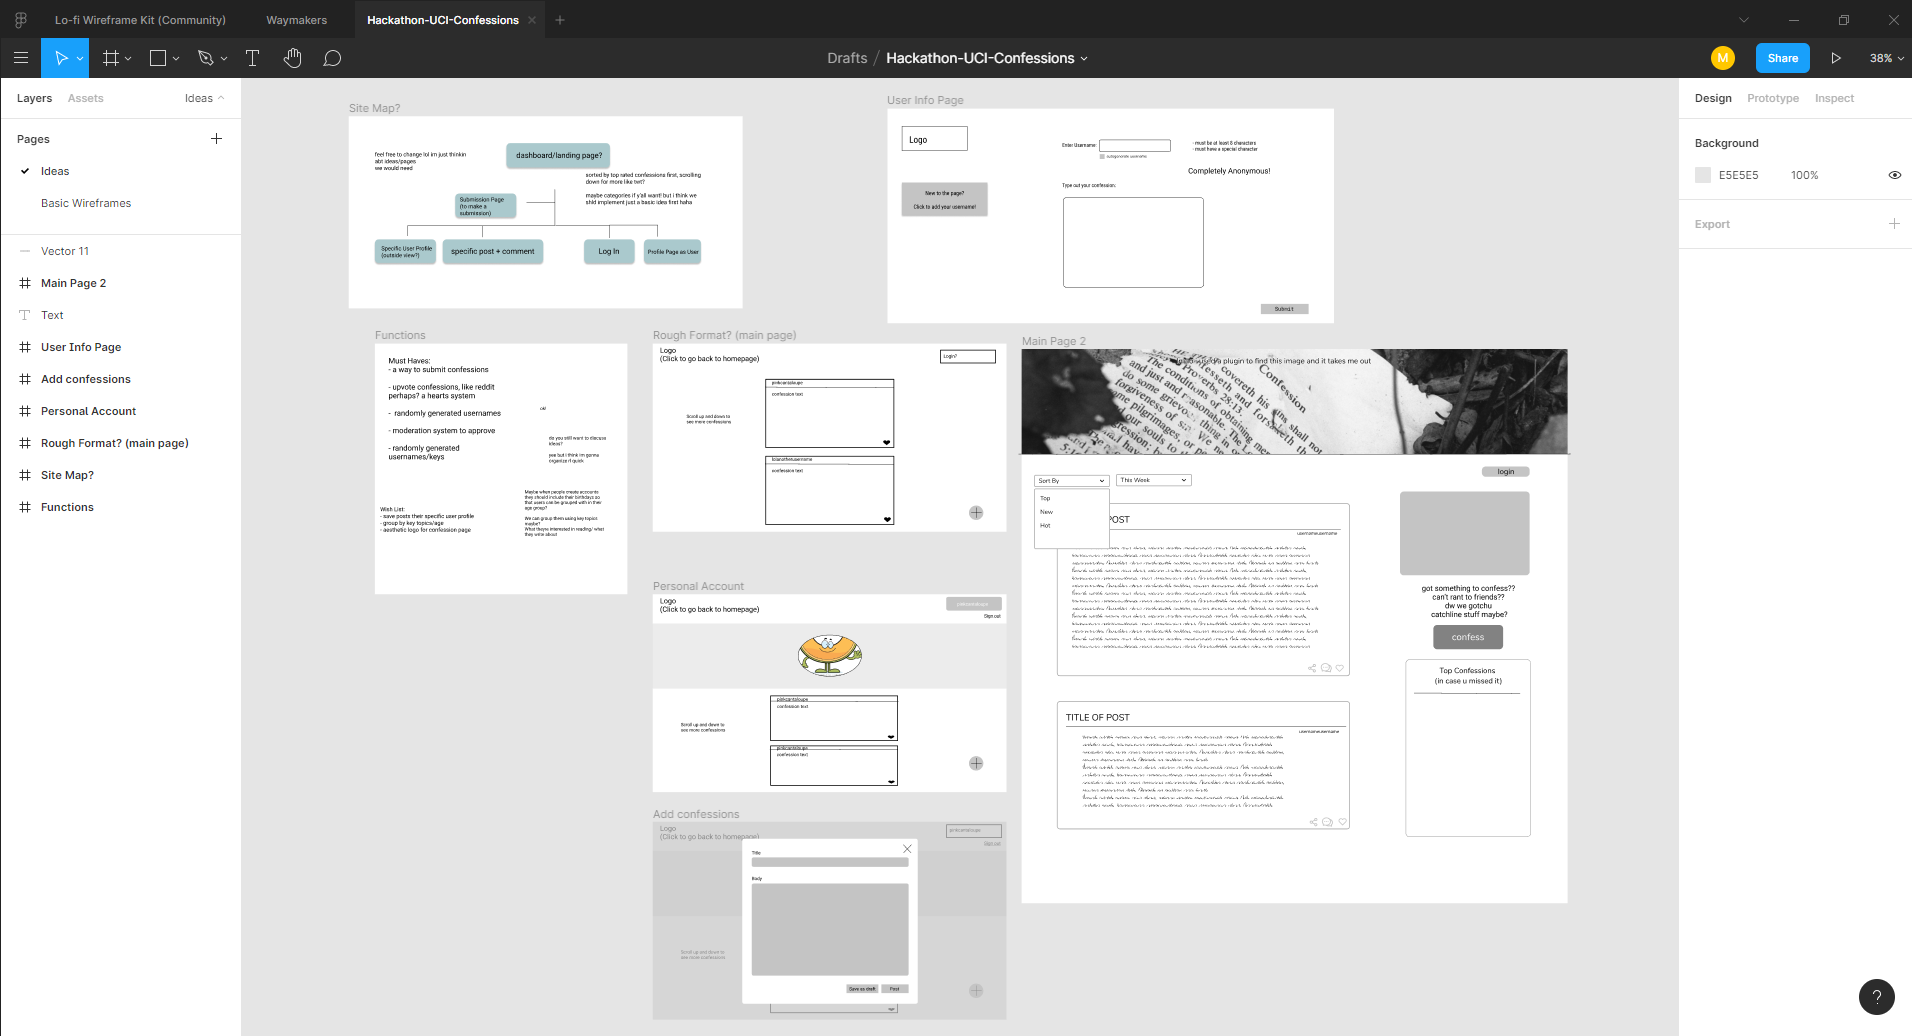Screen dimensions: 1912x1036
Task: Open shape tools dropdown arrow
Action: (176, 58)
